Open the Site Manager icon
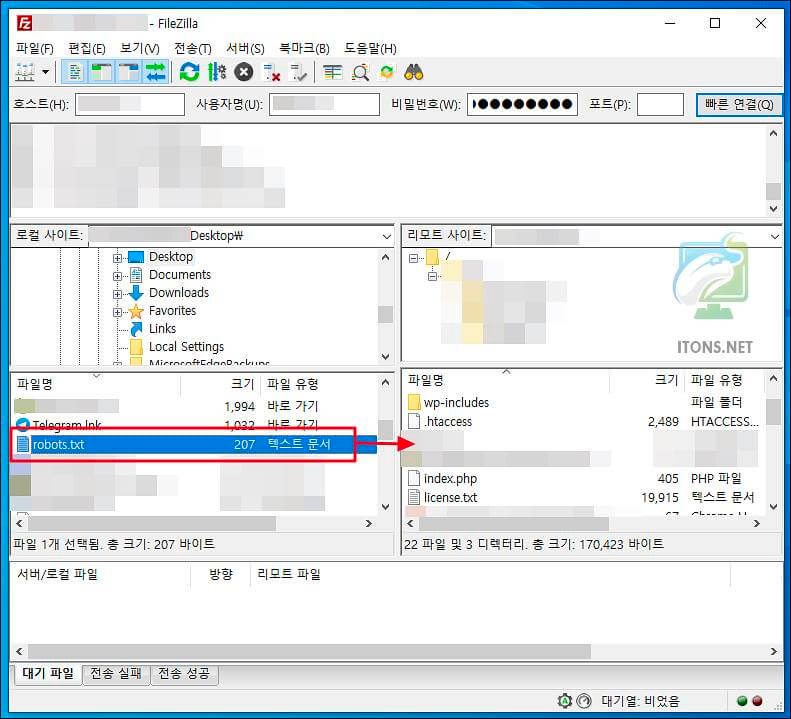Viewport: 791px width, 719px height. coord(25,72)
